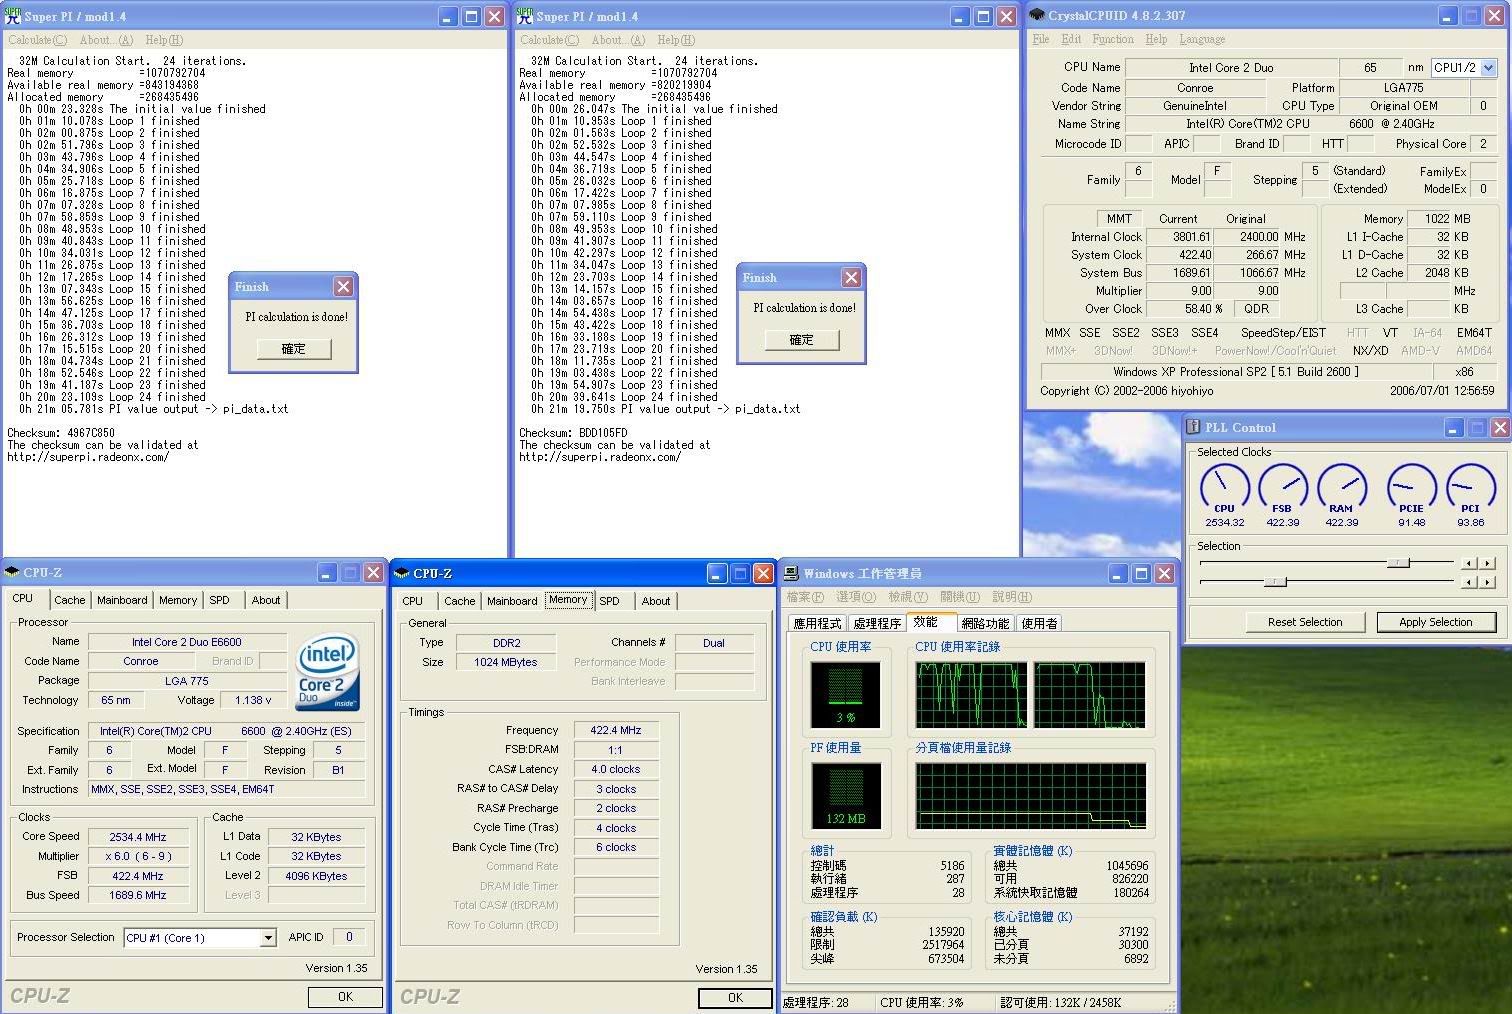
Task: Open the Processor Selection dropdown in CPU-Z
Action: coord(268,938)
